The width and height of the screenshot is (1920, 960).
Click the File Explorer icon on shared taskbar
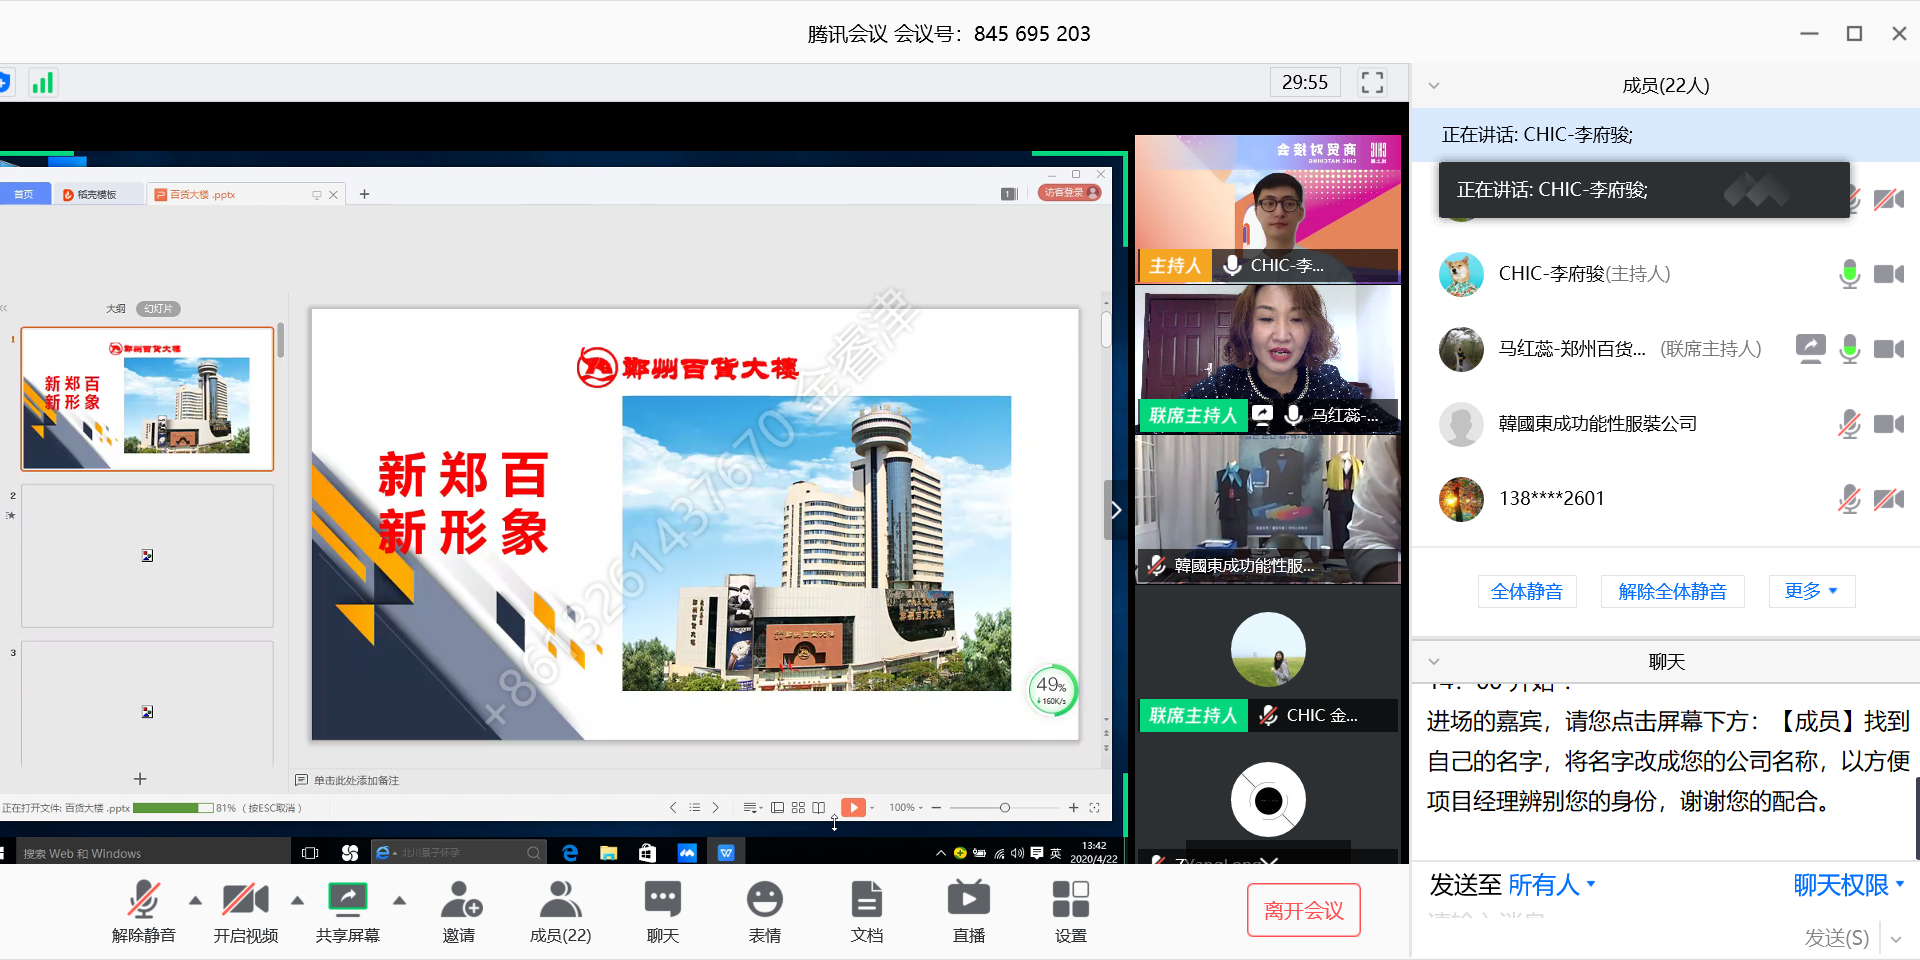point(608,852)
